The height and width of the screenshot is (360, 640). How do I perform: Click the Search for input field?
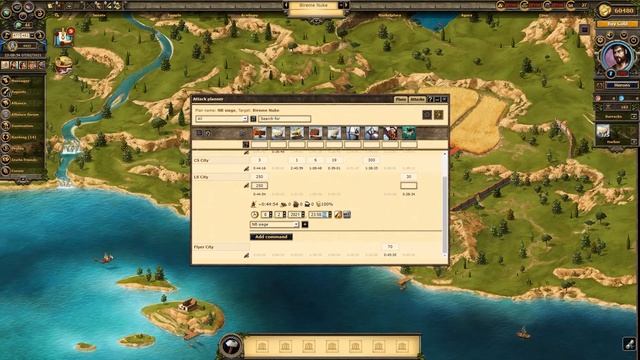pyautogui.click(x=284, y=119)
